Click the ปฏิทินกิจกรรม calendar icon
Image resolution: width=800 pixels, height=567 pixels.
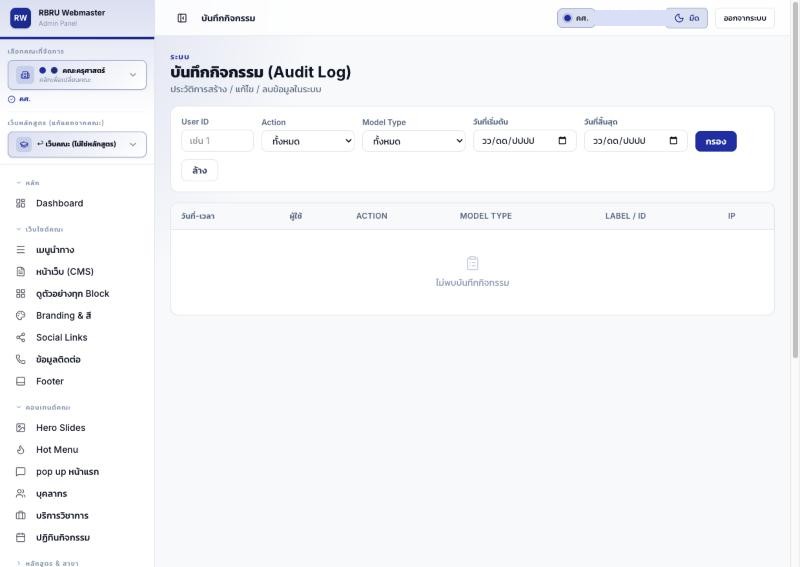click(x=20, y=537)
